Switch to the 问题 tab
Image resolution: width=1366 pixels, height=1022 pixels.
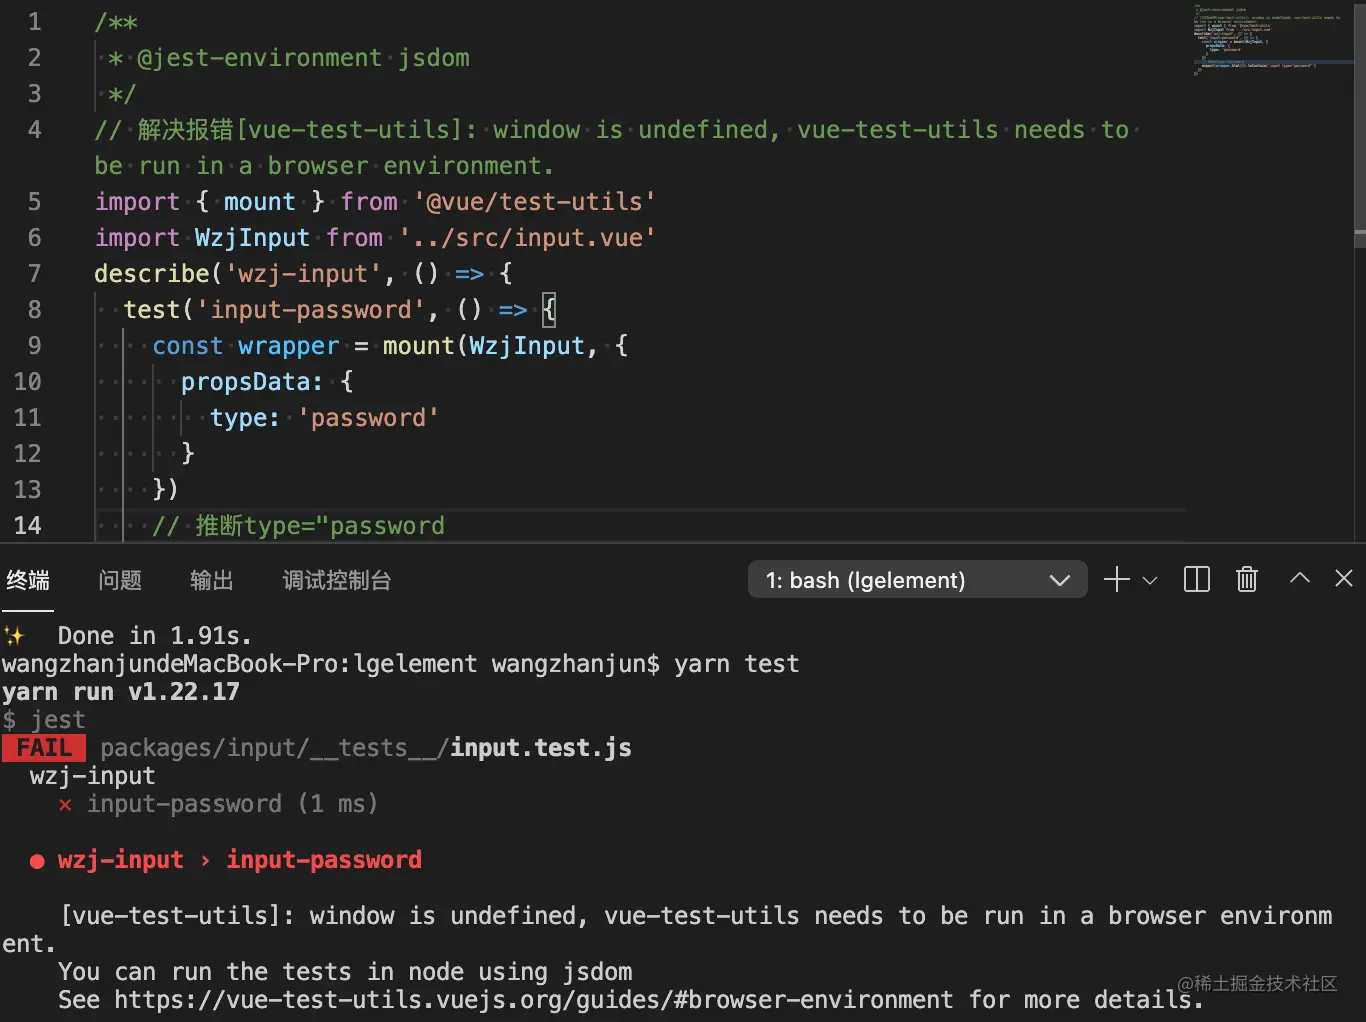coord(120,580)
